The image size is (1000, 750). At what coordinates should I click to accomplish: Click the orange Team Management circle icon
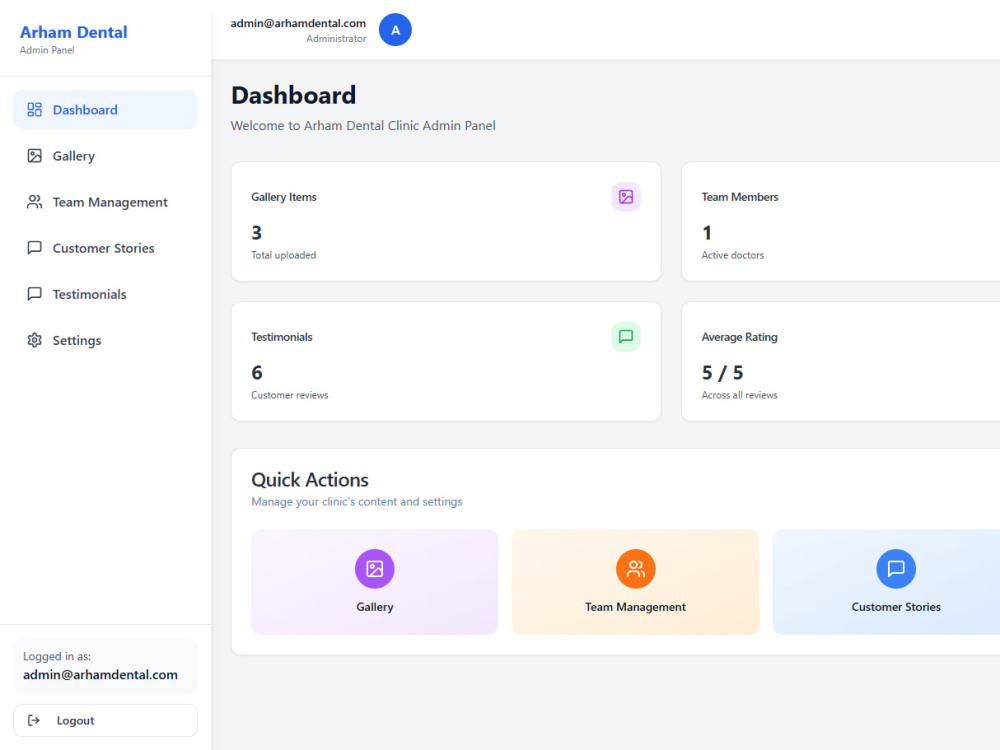pos(635,568)
